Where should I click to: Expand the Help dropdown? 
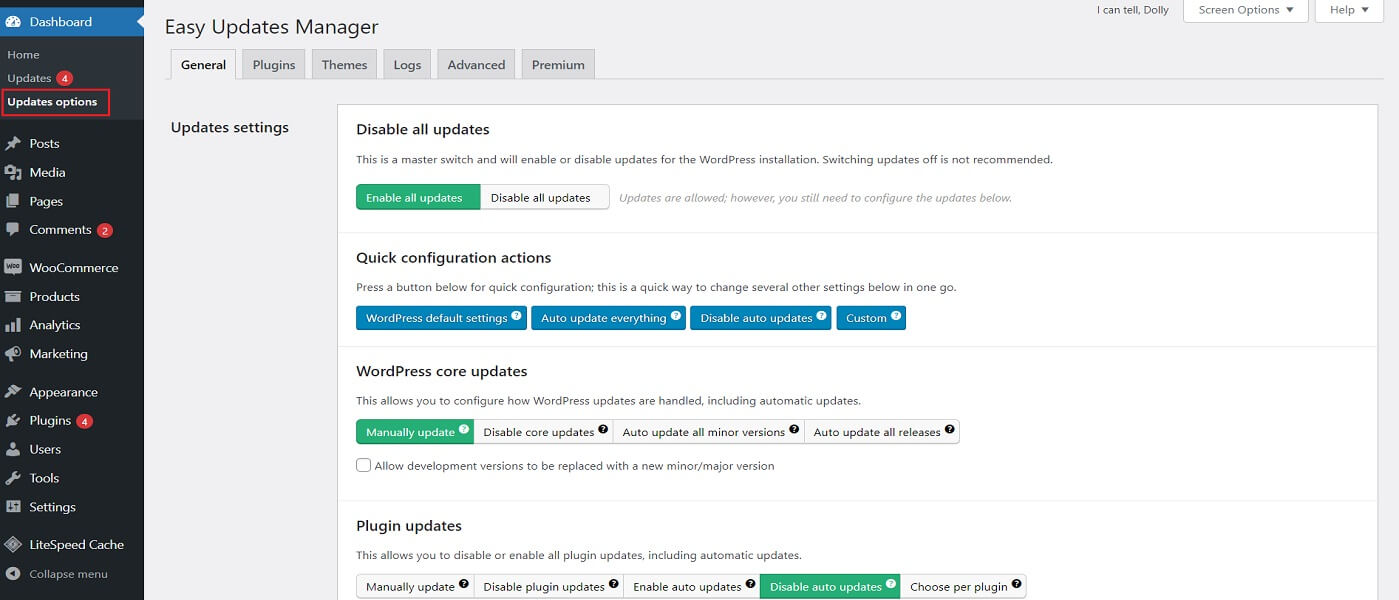1349,10
